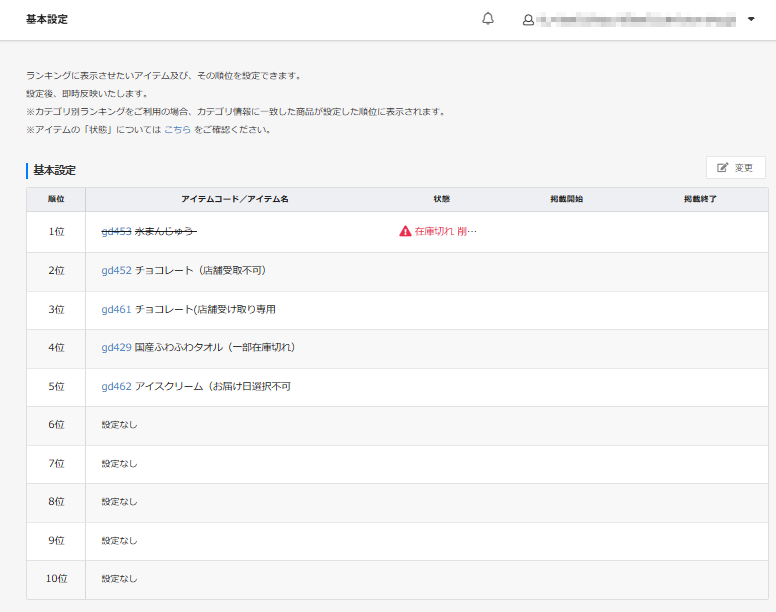This screenshot has width=776, height=612.
Task: Select the 7位 rank cell
Action: coord(56,464)
